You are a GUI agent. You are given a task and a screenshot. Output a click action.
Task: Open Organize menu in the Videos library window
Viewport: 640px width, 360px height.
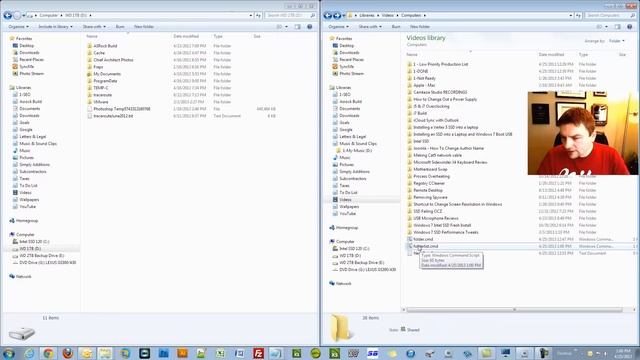pos(338,27)
